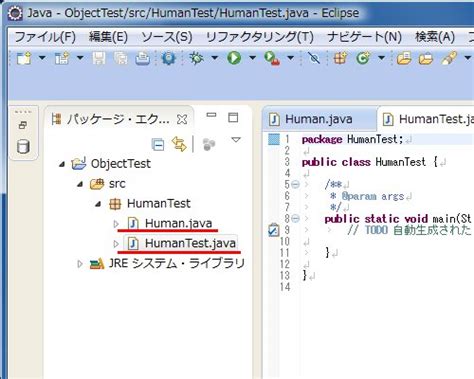Open the Package Explorer view menu triangle
The width and height of the screenshot is (474, 379).
pos(236,140)
